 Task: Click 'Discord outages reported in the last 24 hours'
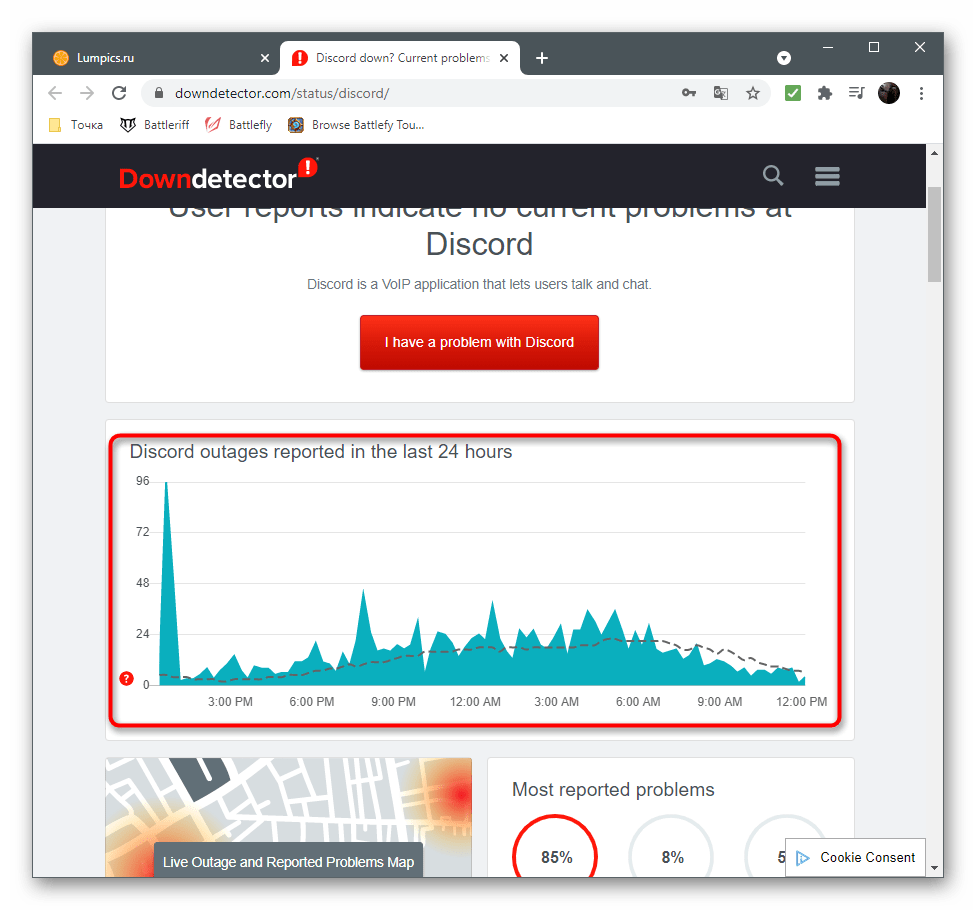tap(321, 451)
